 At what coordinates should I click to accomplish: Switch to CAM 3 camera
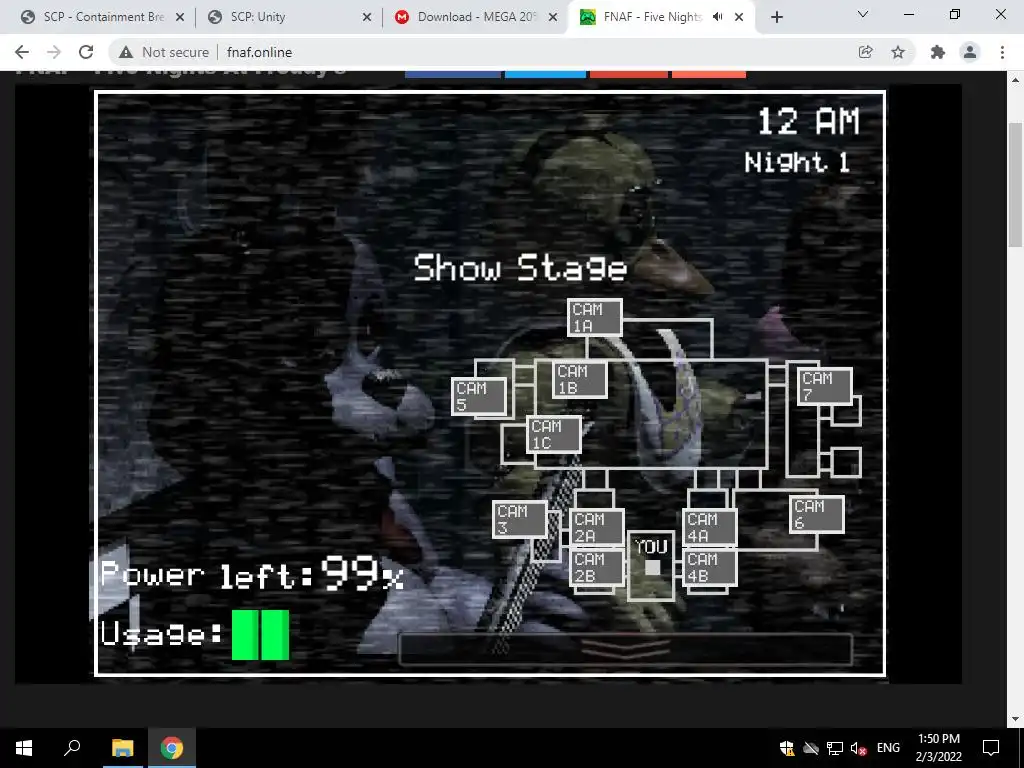point(519,519)
